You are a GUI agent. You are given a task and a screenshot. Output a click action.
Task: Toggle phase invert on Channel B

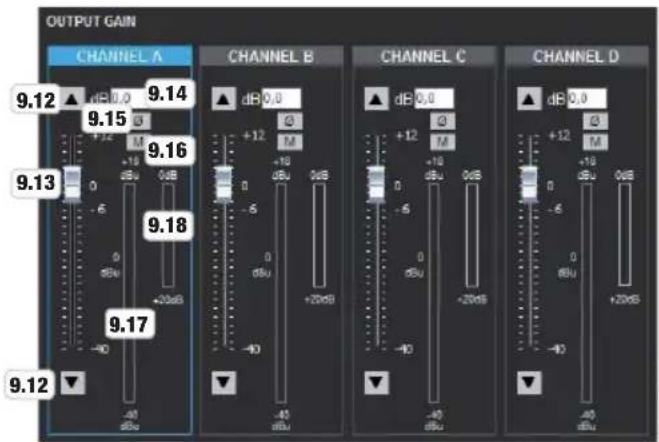290,121
